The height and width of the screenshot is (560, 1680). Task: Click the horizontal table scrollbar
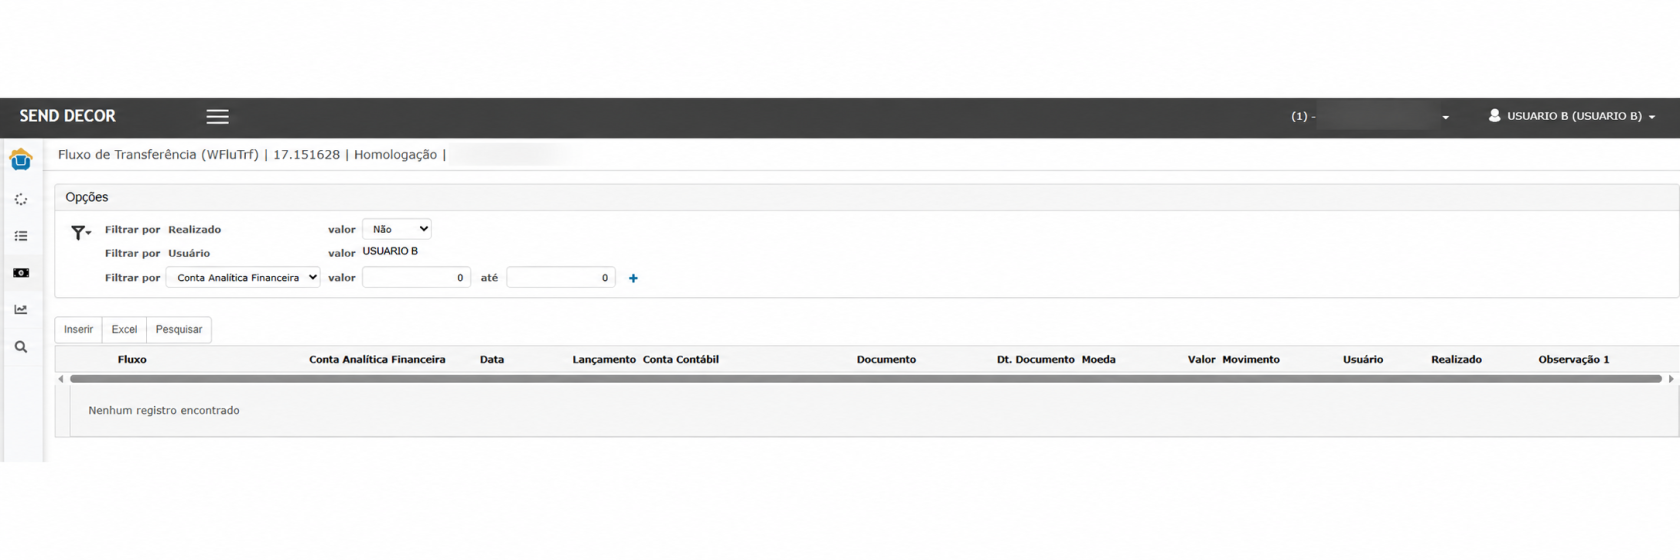[x=866, y=379]
